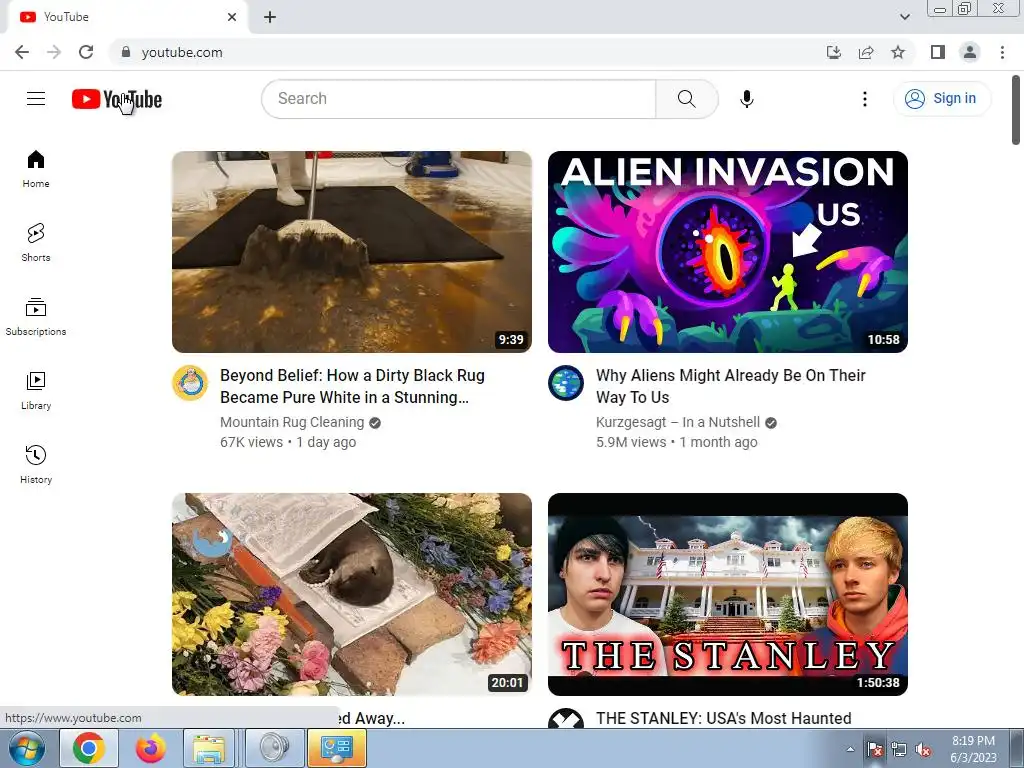The width and height of the screenshot is (1024, 768).
Task: Click network tray icon
Action: pyautogui.click(x=899, y=750)
